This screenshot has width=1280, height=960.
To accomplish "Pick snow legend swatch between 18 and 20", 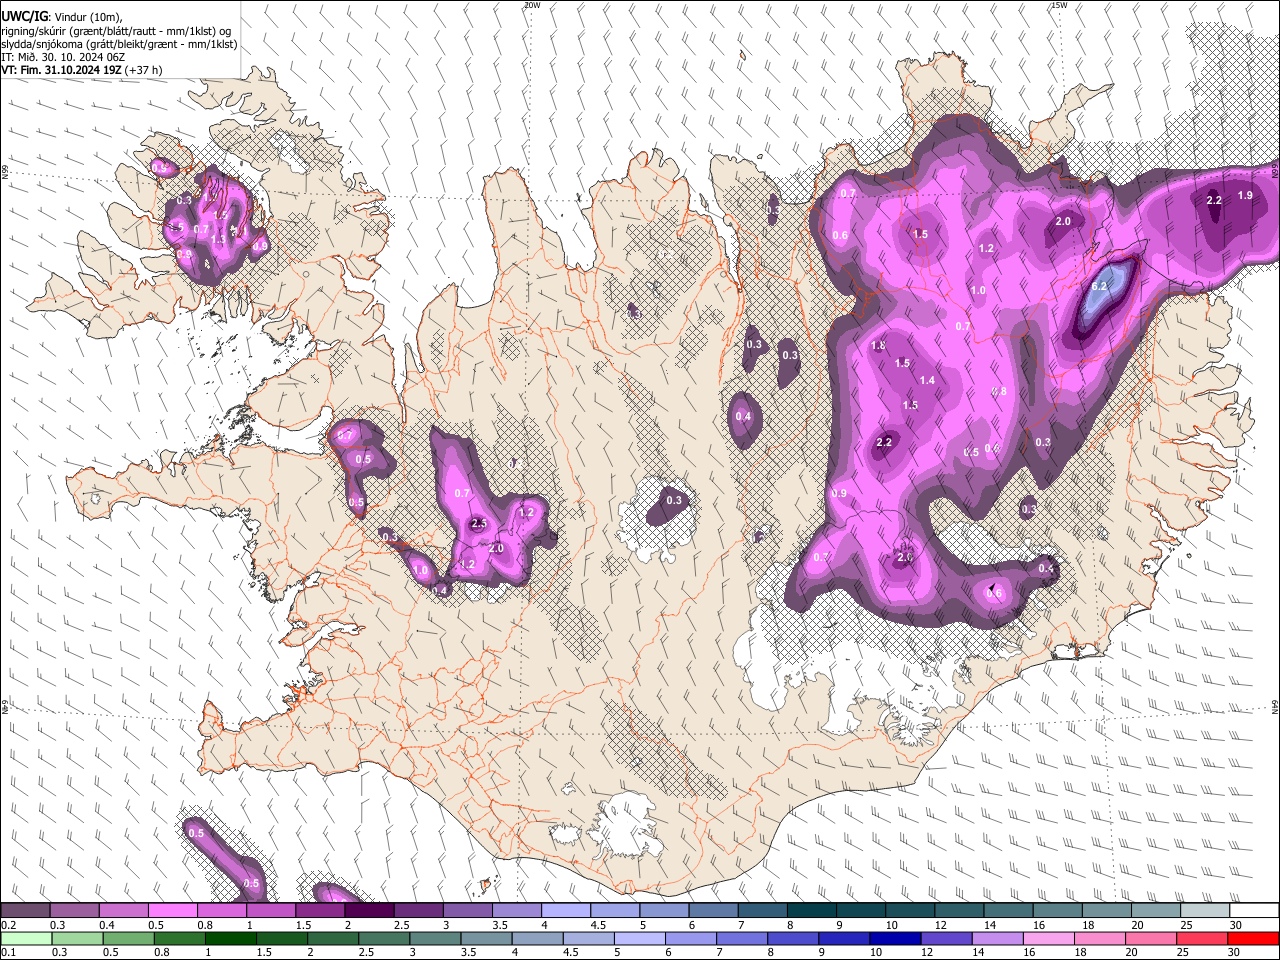I will tap(1106, 911).
